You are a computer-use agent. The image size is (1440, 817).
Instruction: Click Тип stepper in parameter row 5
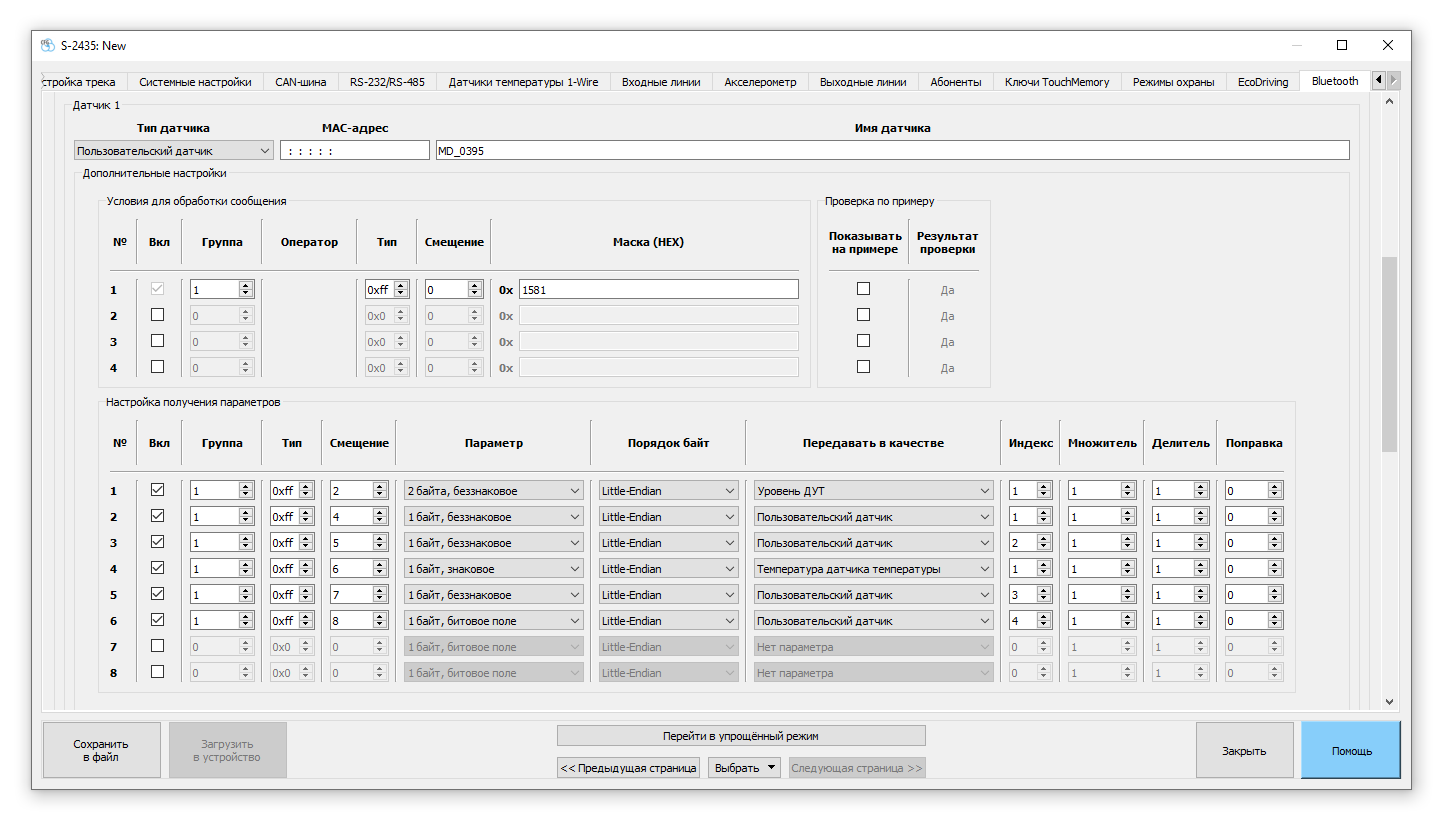pos(292,595)
